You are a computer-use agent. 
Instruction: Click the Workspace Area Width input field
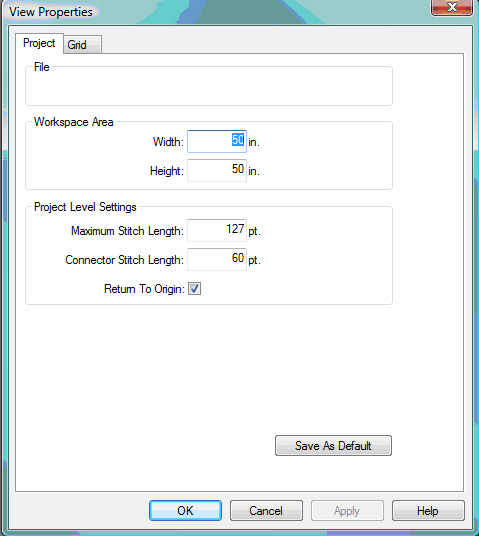pos(217,141)
